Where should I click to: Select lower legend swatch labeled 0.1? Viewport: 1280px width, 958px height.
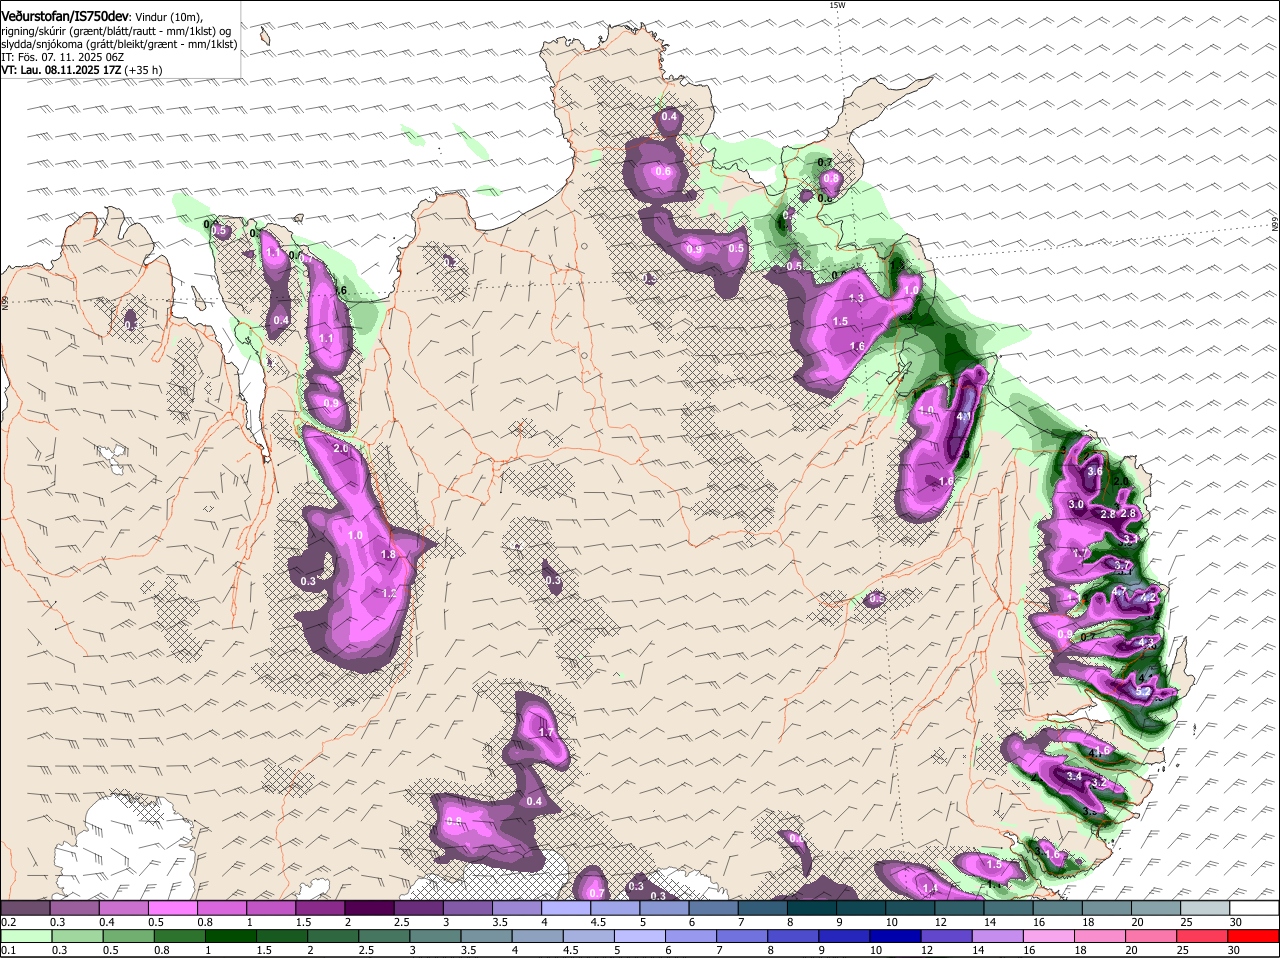pos(25,936)
